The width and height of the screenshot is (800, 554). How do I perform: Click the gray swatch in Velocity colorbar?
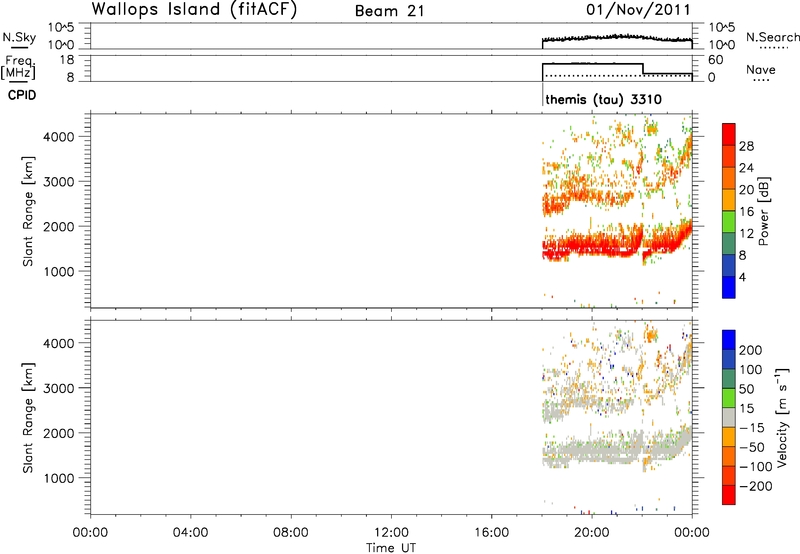729,417
